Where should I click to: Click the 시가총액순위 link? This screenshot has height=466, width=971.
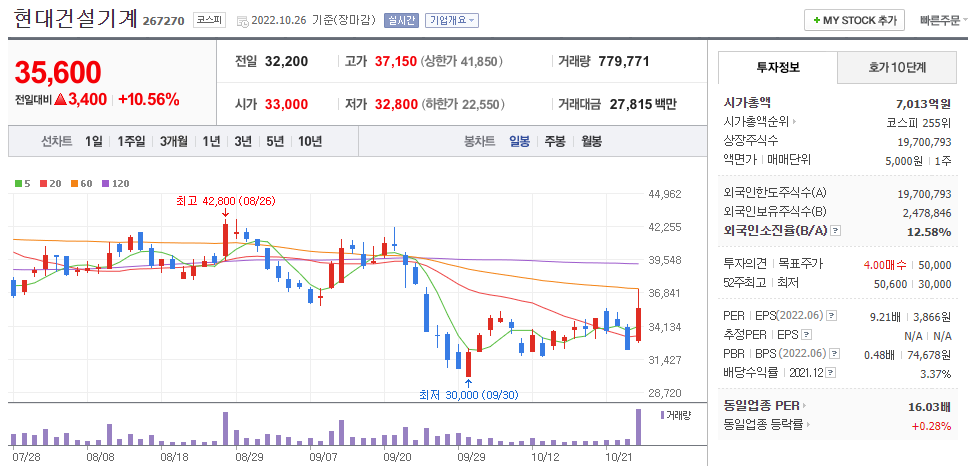[757, 122]
